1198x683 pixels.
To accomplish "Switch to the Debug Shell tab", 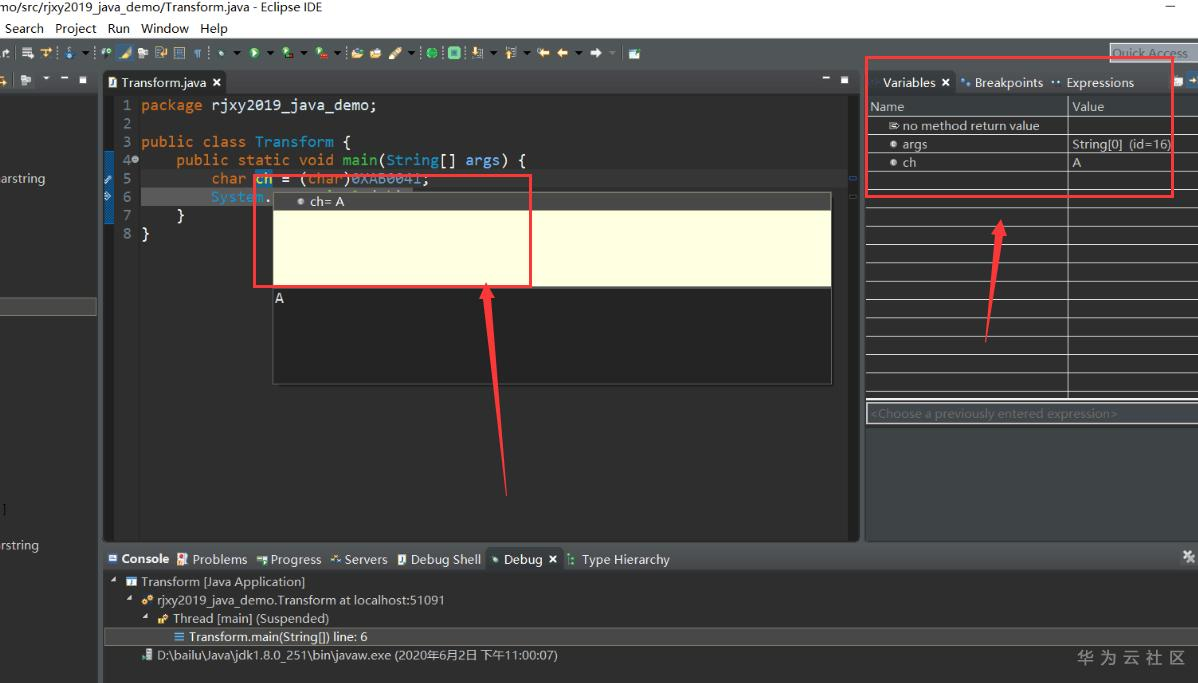I will (x=439, y=559).
